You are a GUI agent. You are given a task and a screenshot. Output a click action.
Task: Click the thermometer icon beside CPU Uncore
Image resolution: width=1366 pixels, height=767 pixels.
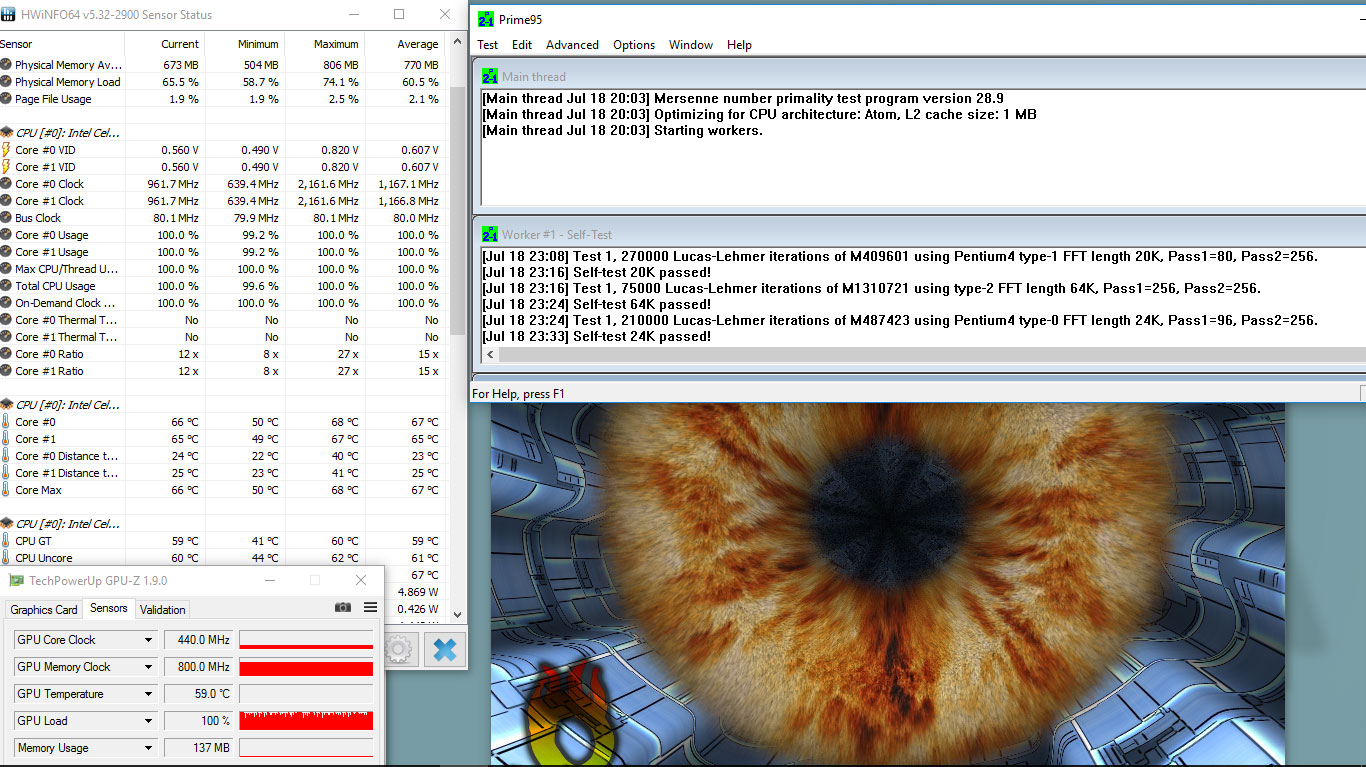(x=6, y=558)
